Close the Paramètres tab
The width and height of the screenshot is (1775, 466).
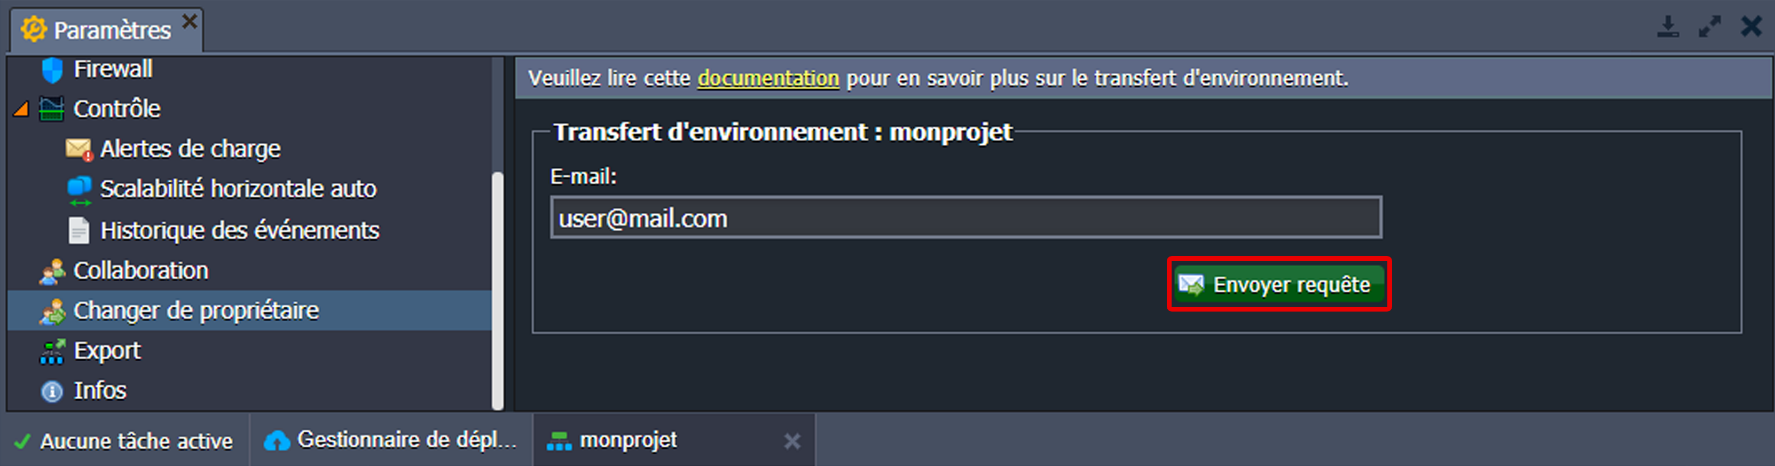(x=189, y=20)
